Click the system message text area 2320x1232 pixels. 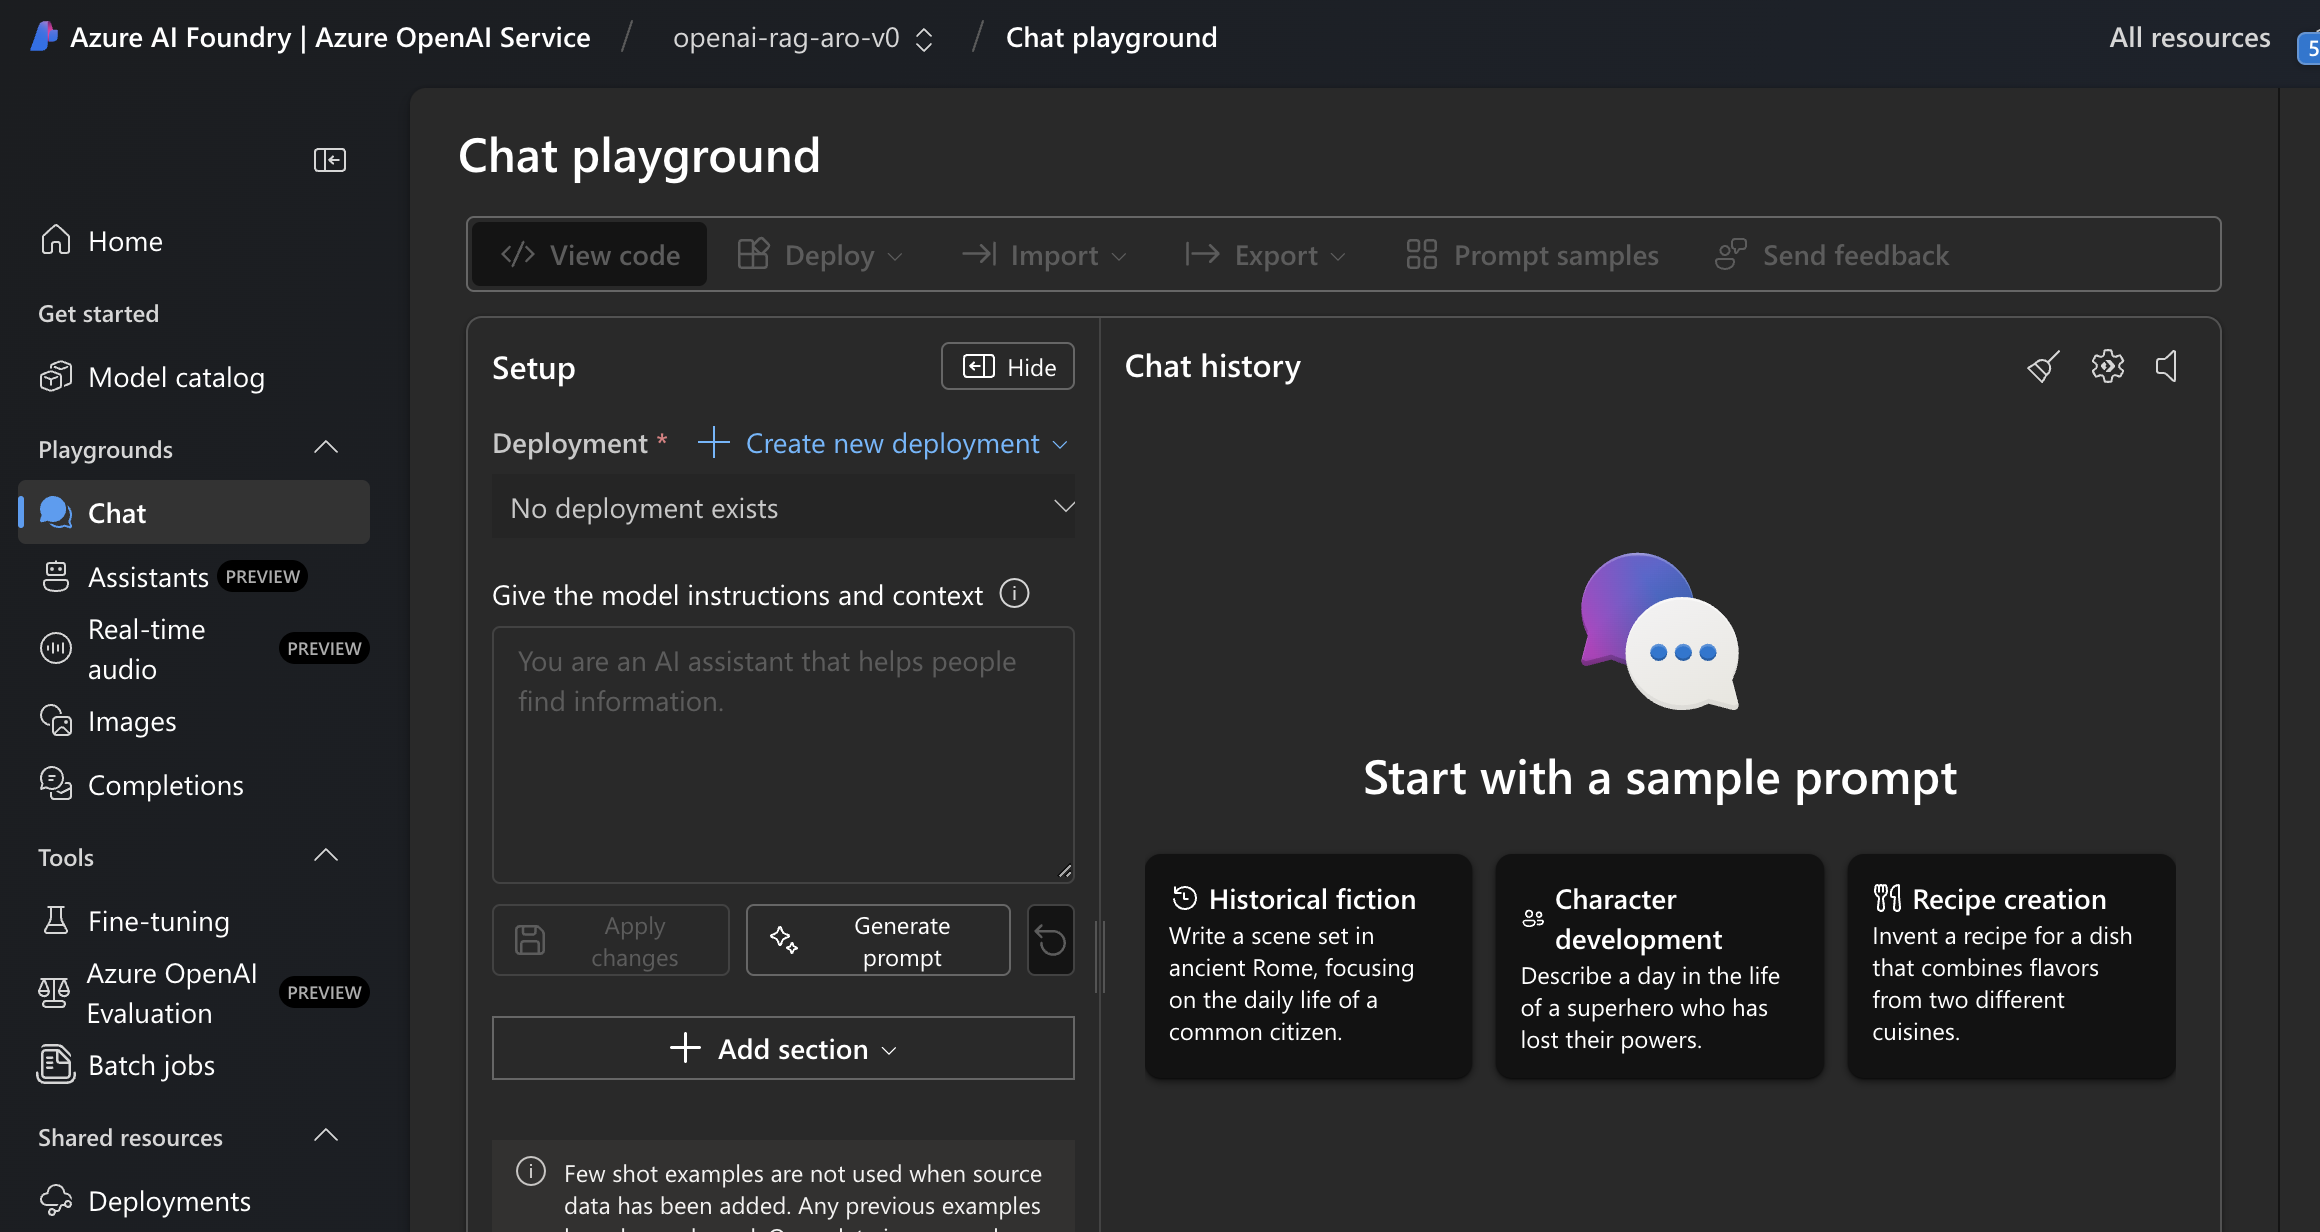[783, 755]
